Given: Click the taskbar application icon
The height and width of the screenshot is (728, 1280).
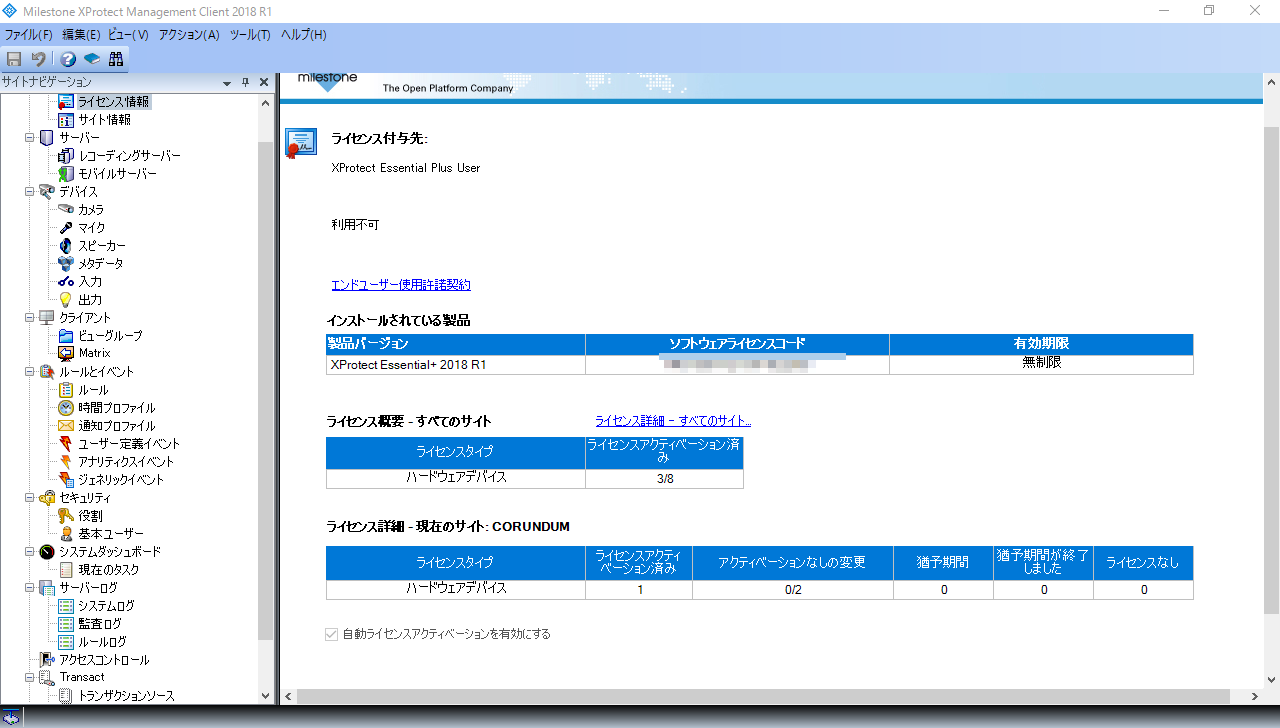Looking at the screenshot, I should [12, 717].
